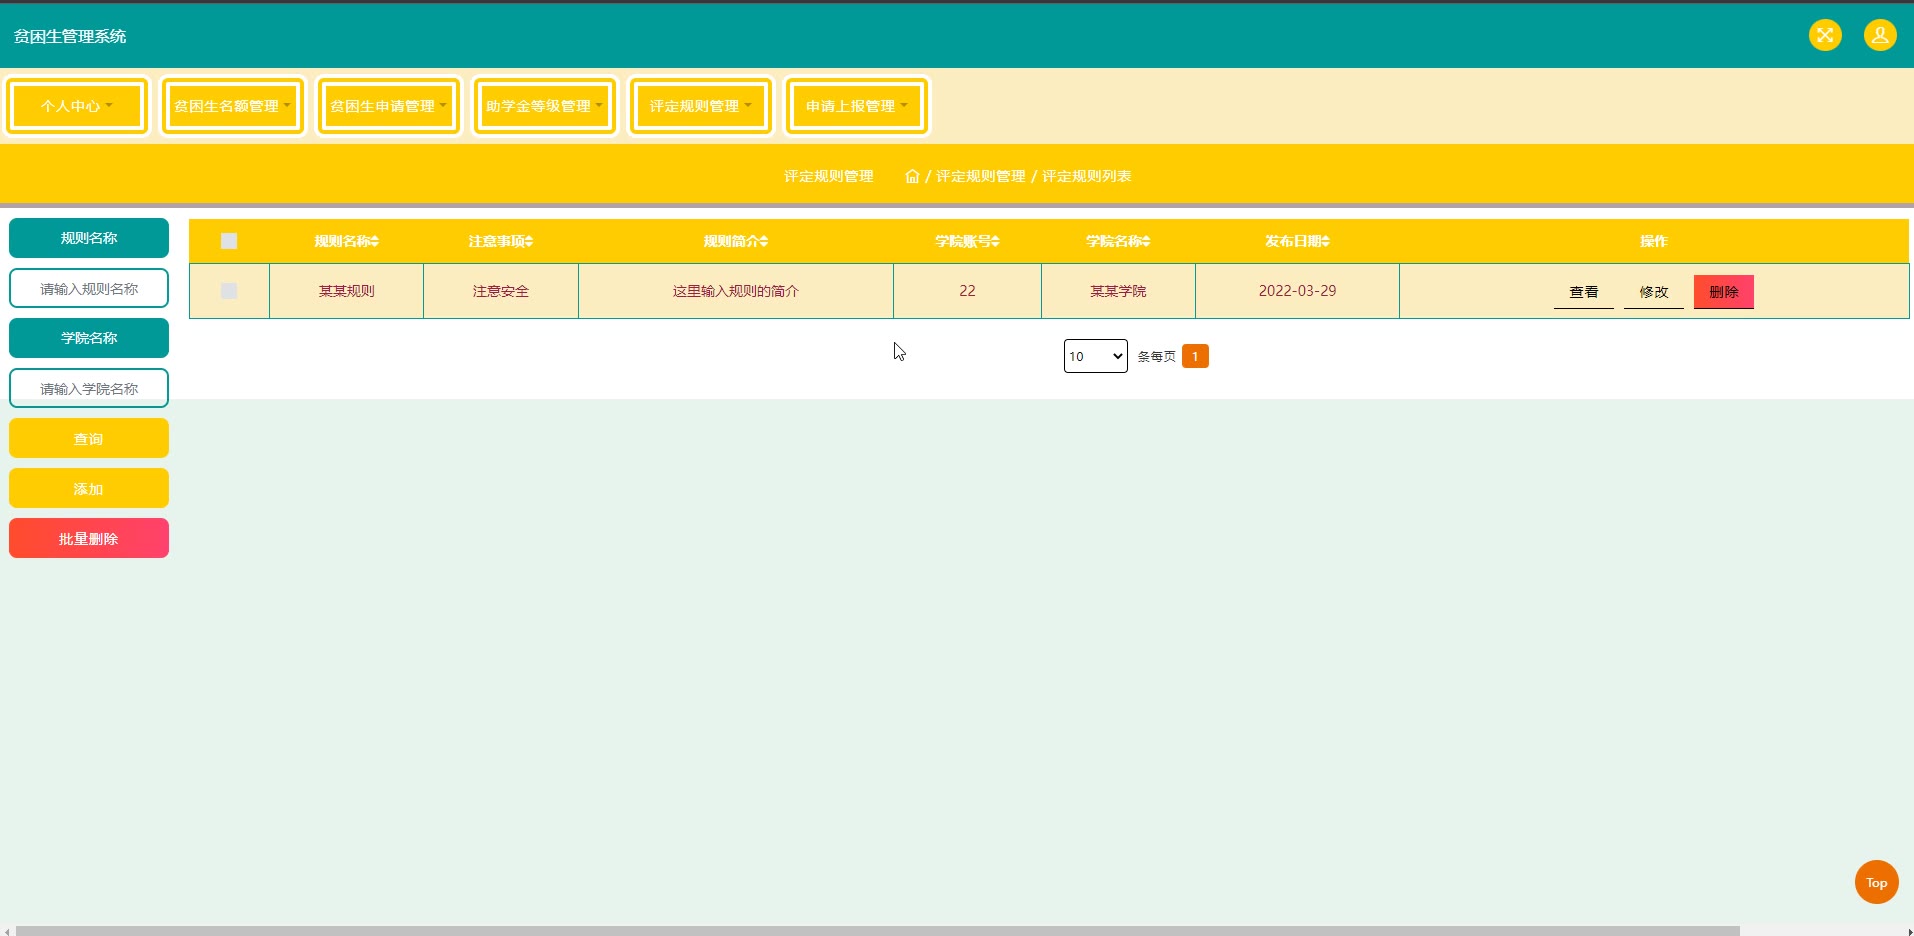Open the 助学金等级管理 dropdown menu
This screenshot has width=1914, height=936.
pos(545,106)
